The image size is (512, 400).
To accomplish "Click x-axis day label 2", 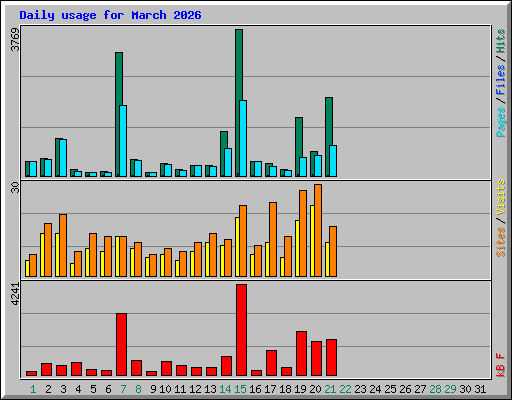I will pyautogui.click(x=48, y=389).
